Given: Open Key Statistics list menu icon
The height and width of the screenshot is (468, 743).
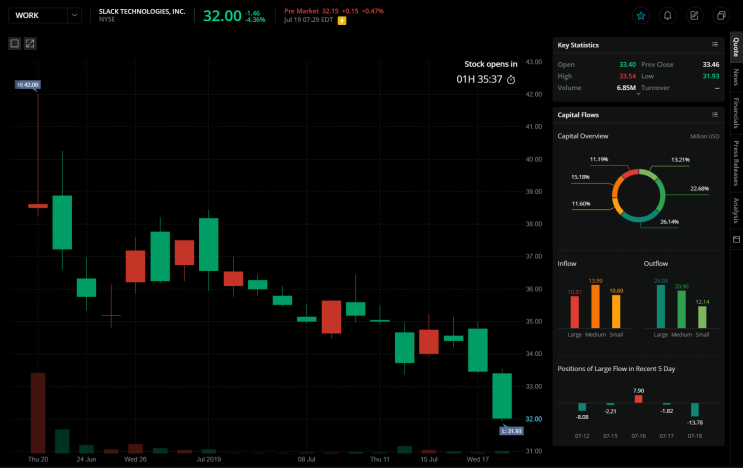Looking at the screenshot, I should tap(715, 45).
